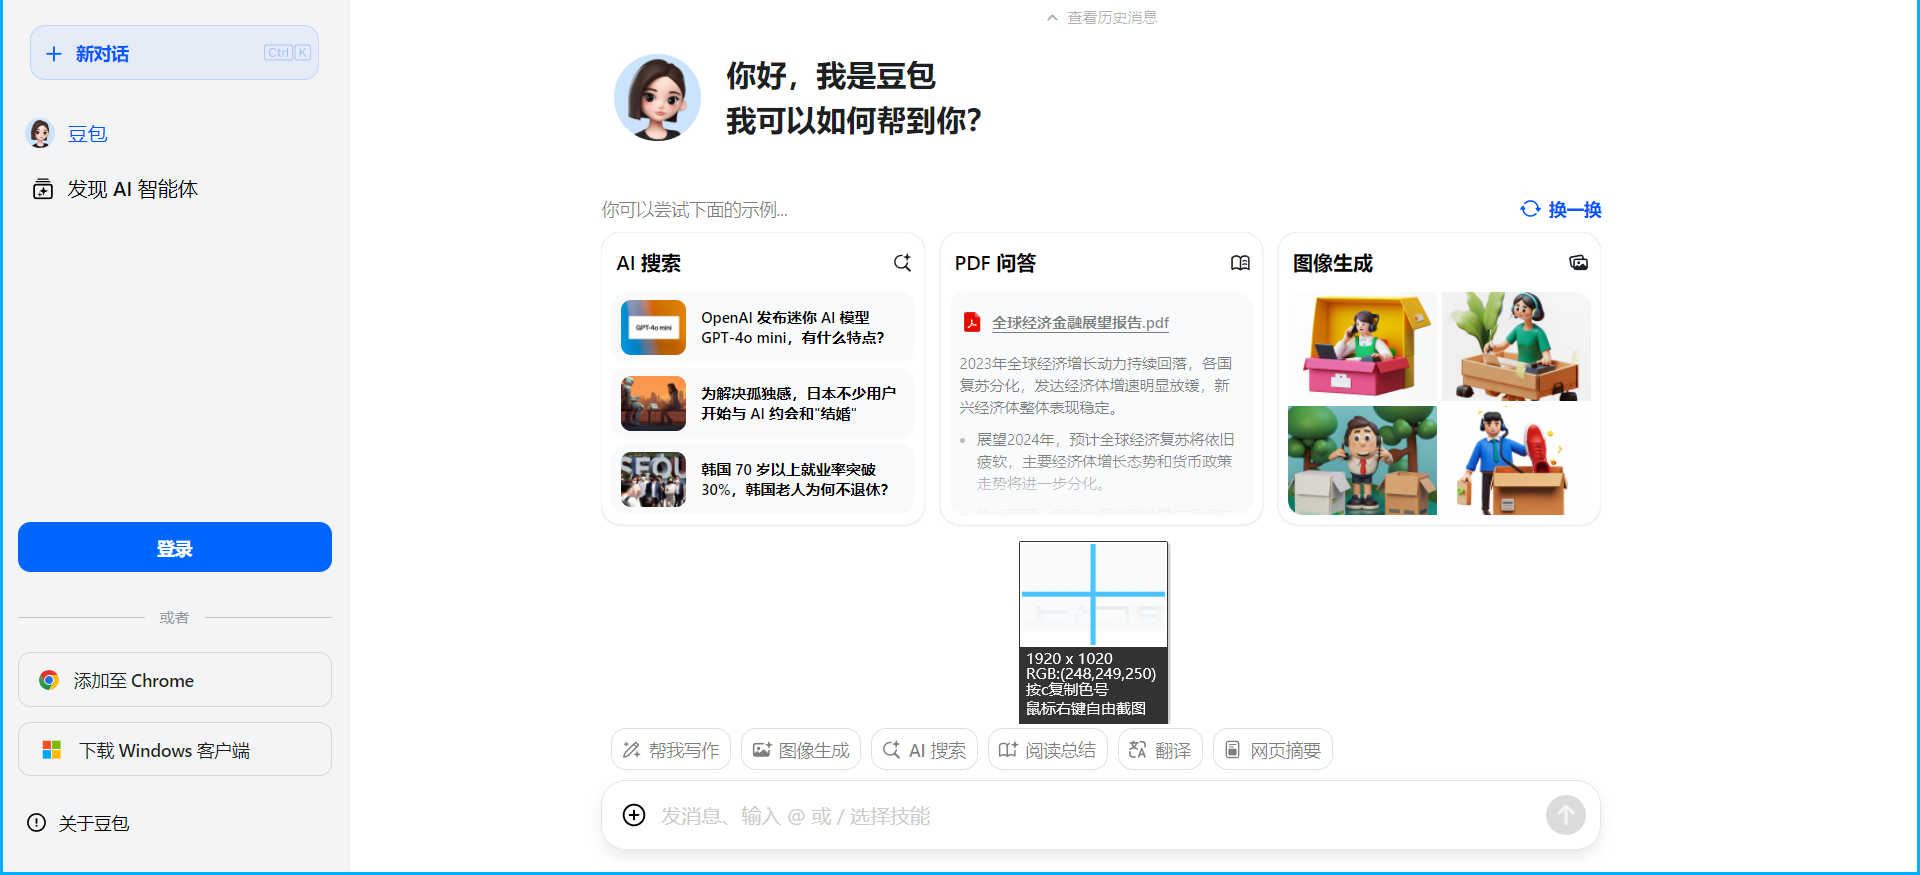Click the bullet text 展望2024年

click(x=1105, y=461)
